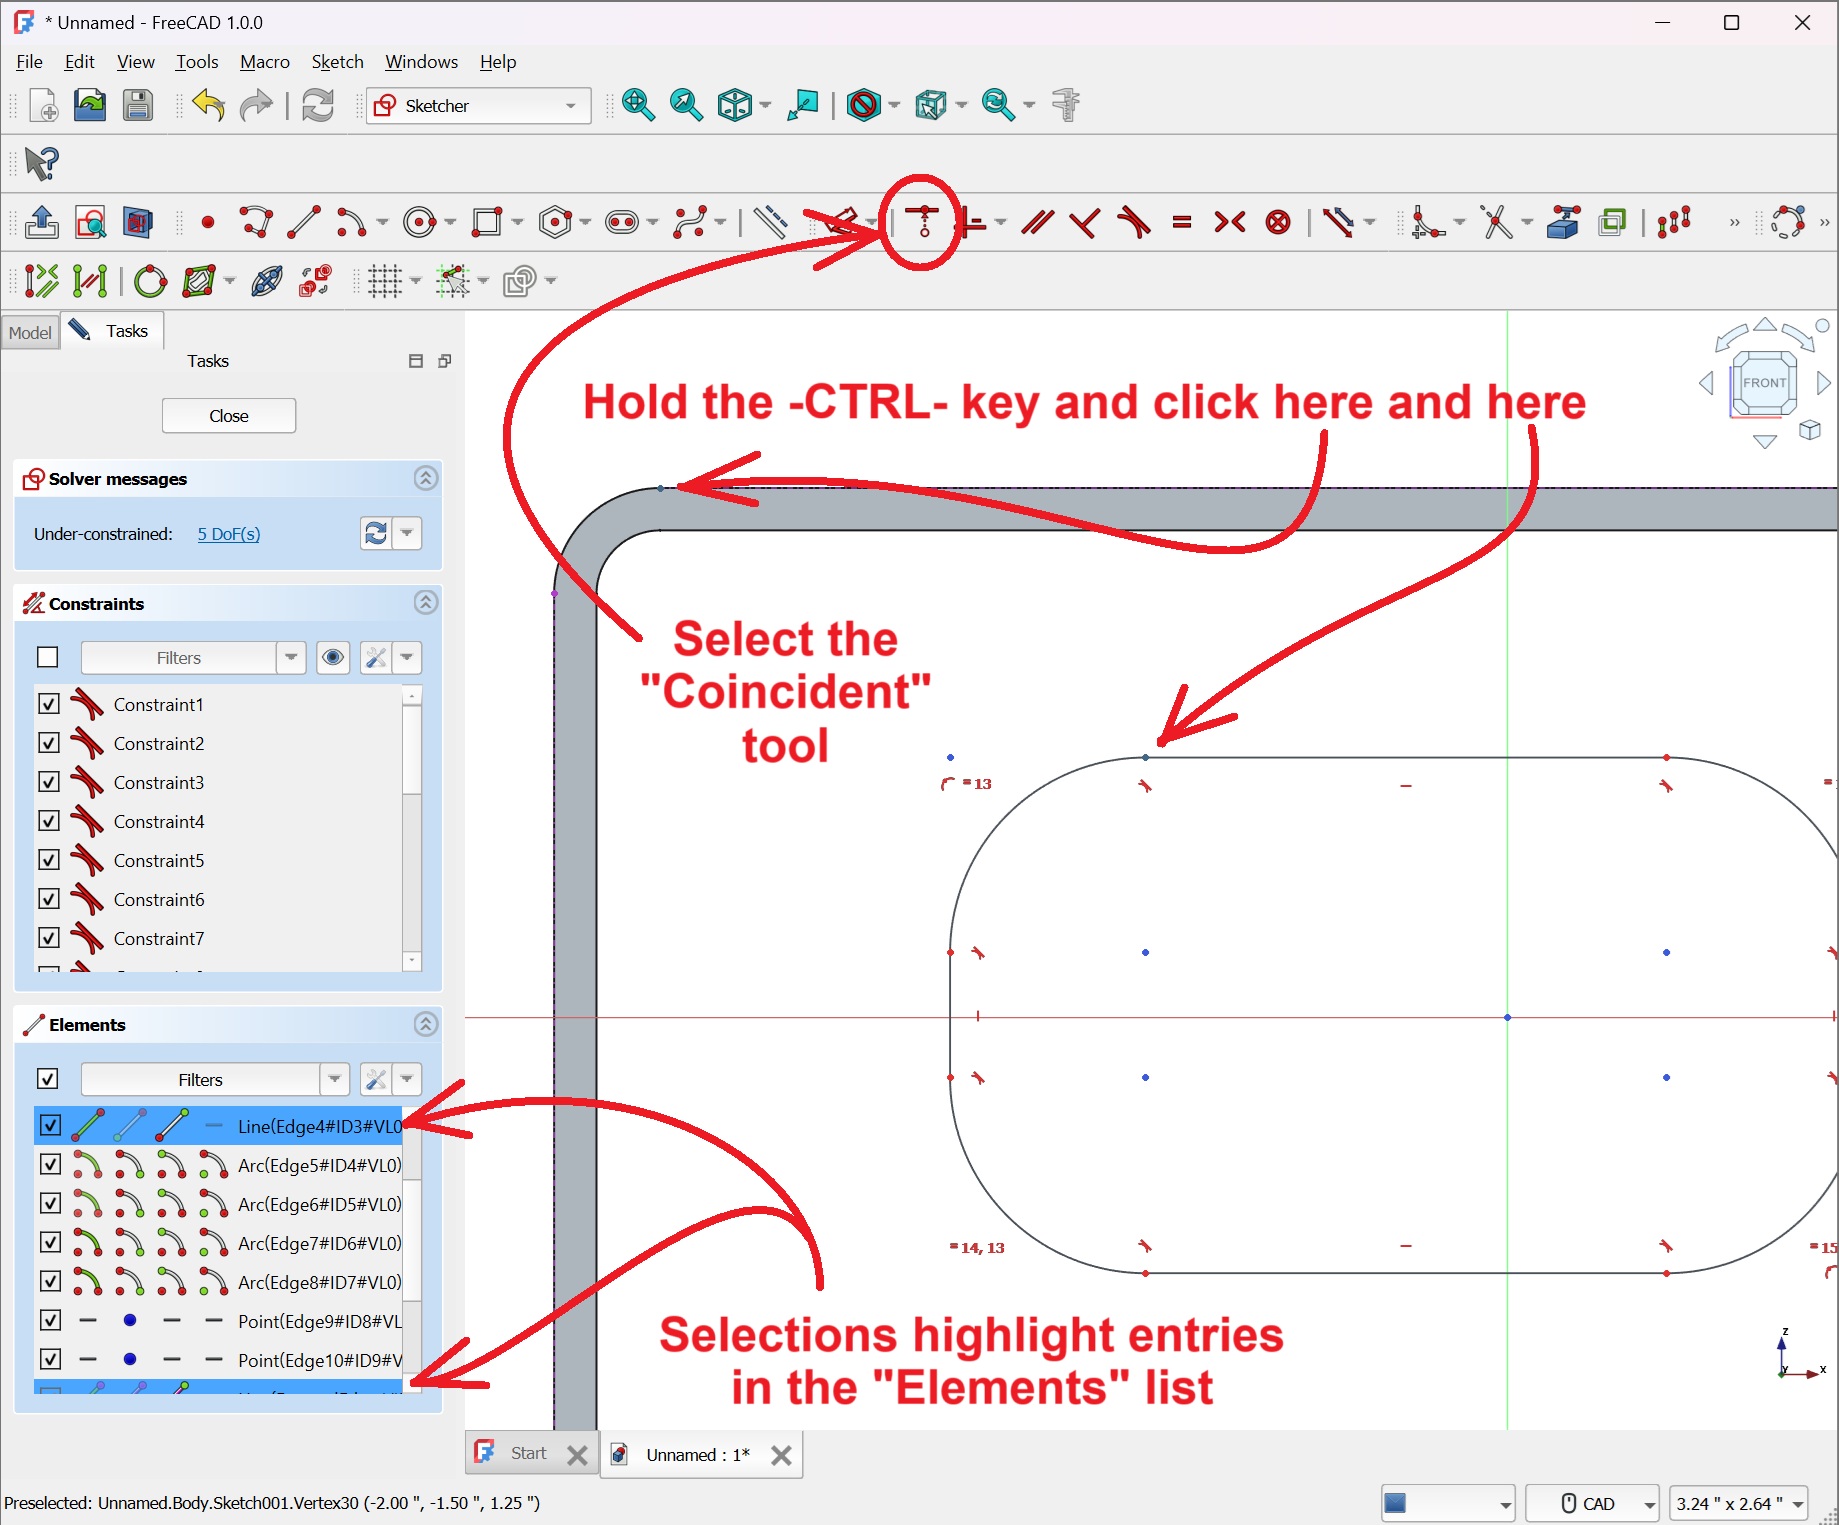Toggle constraint visibility eye button
The width and height of the screenshot is (1839, 1525).
pyautogui.click(x=333, y=658)
